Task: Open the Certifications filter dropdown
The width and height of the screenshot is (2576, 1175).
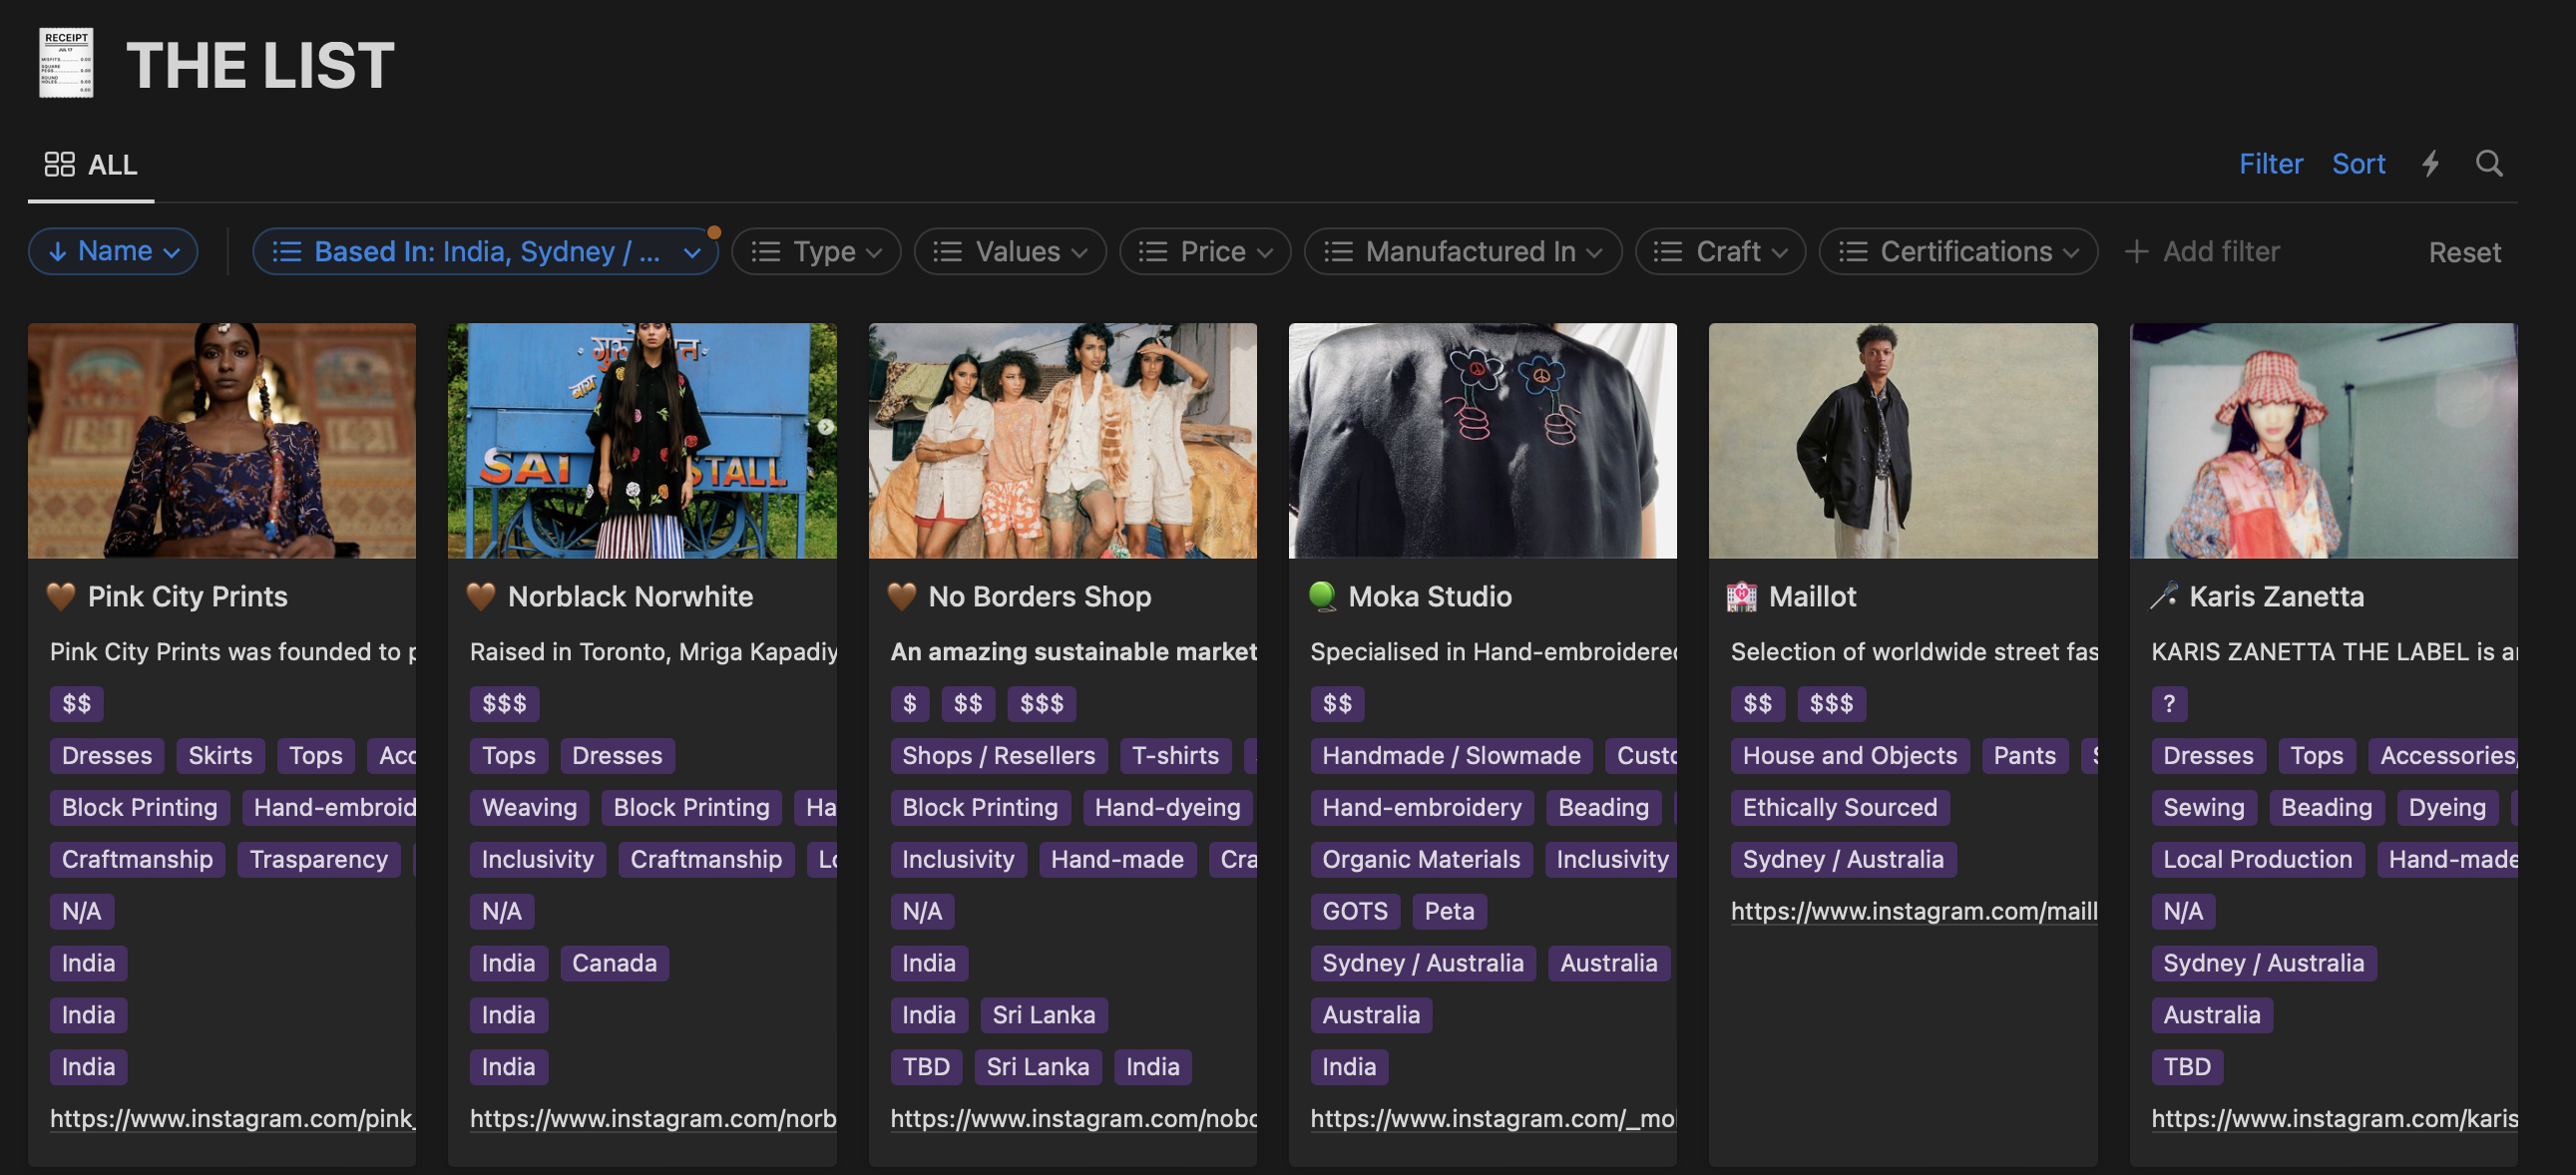Action: click(x=1957, y=251)
